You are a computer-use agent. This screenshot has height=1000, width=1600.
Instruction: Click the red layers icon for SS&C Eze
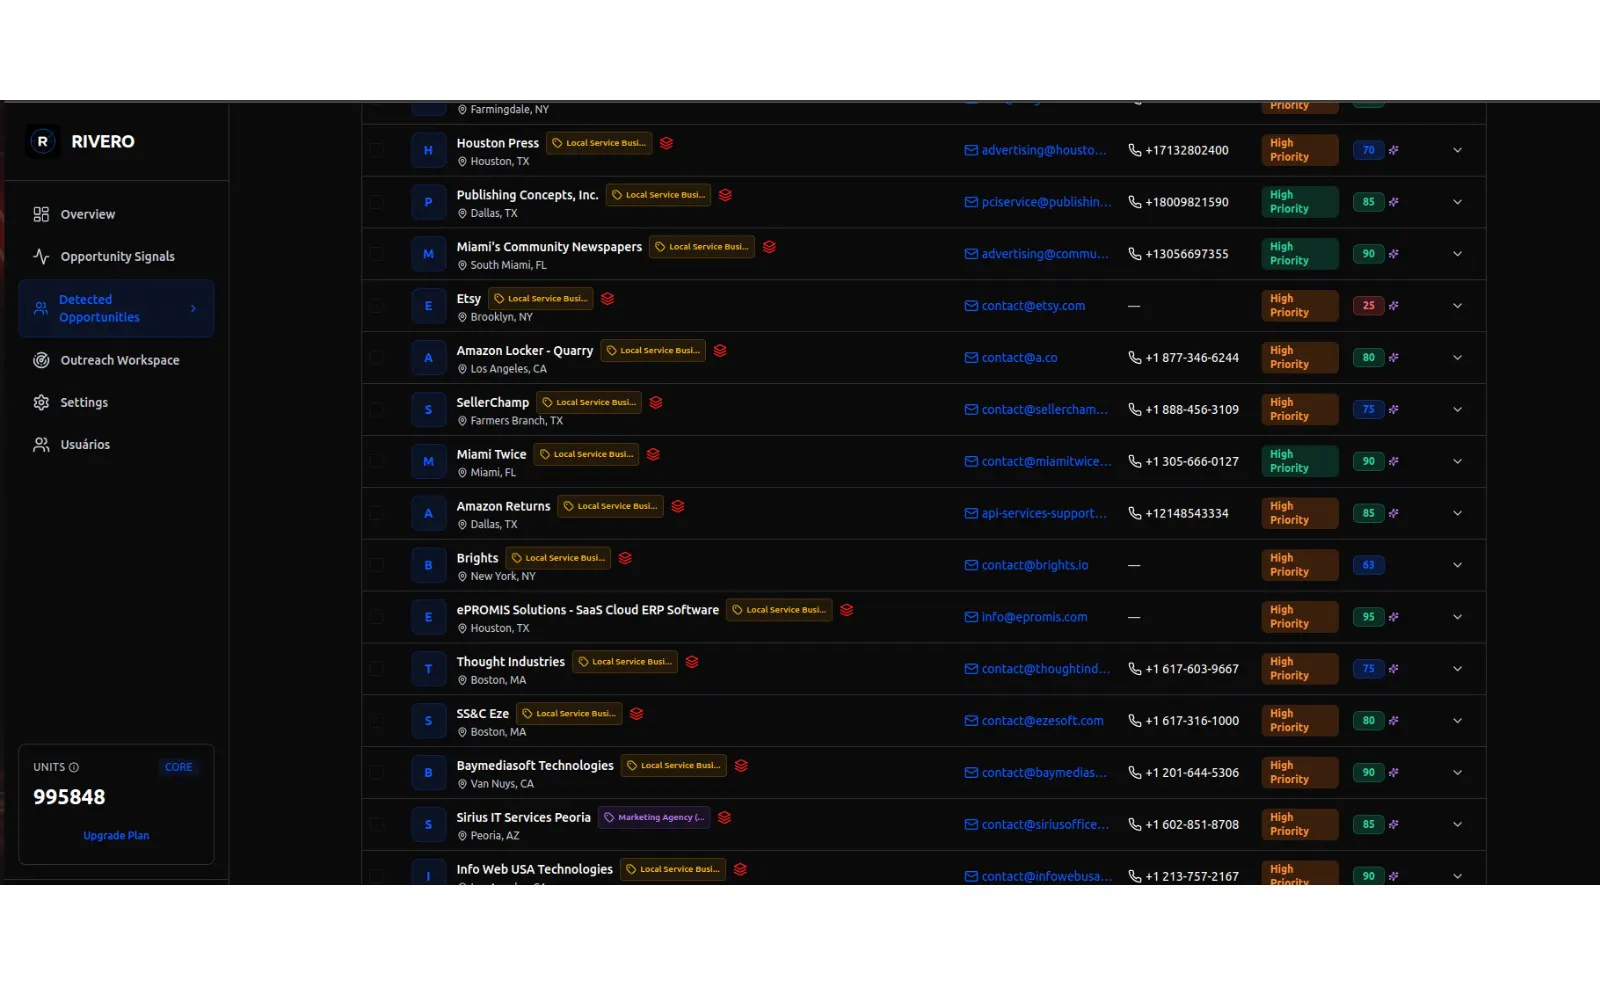pyautogui.click(x=636, y=714)
